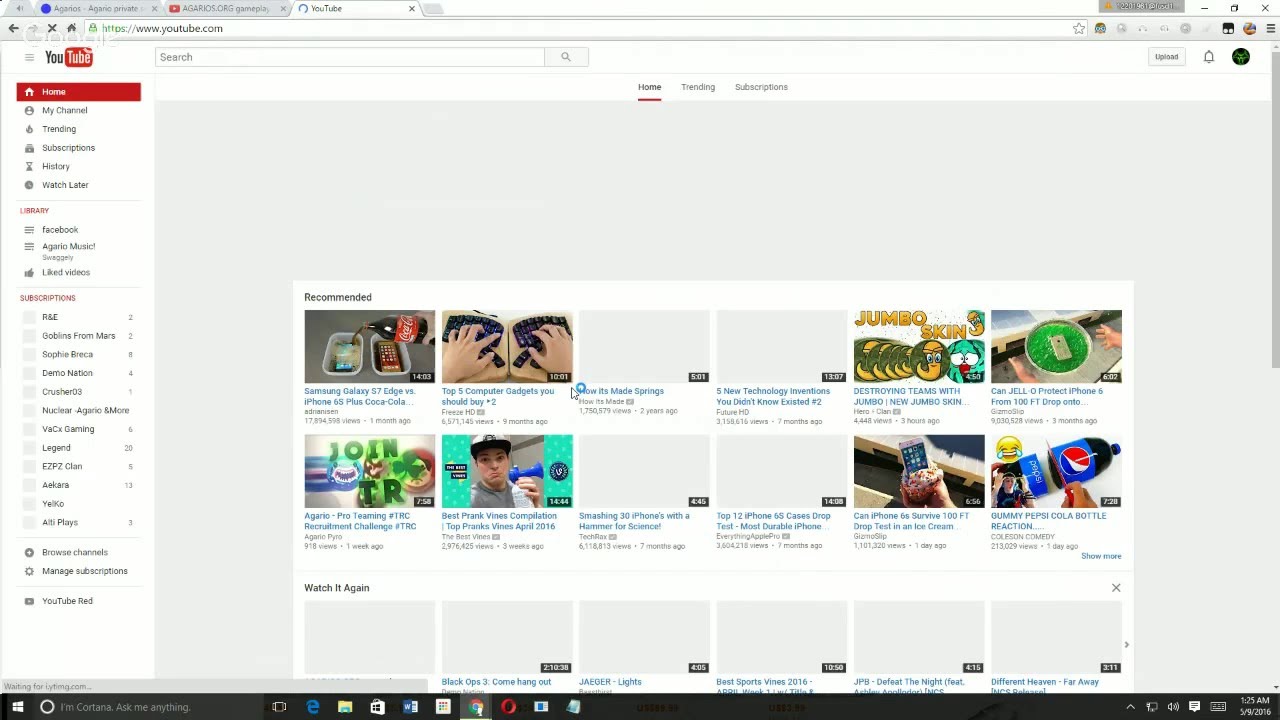Open Best Prank Vines Compilation thumbnail
The image size is (1280, 720).
pos(507,471)
